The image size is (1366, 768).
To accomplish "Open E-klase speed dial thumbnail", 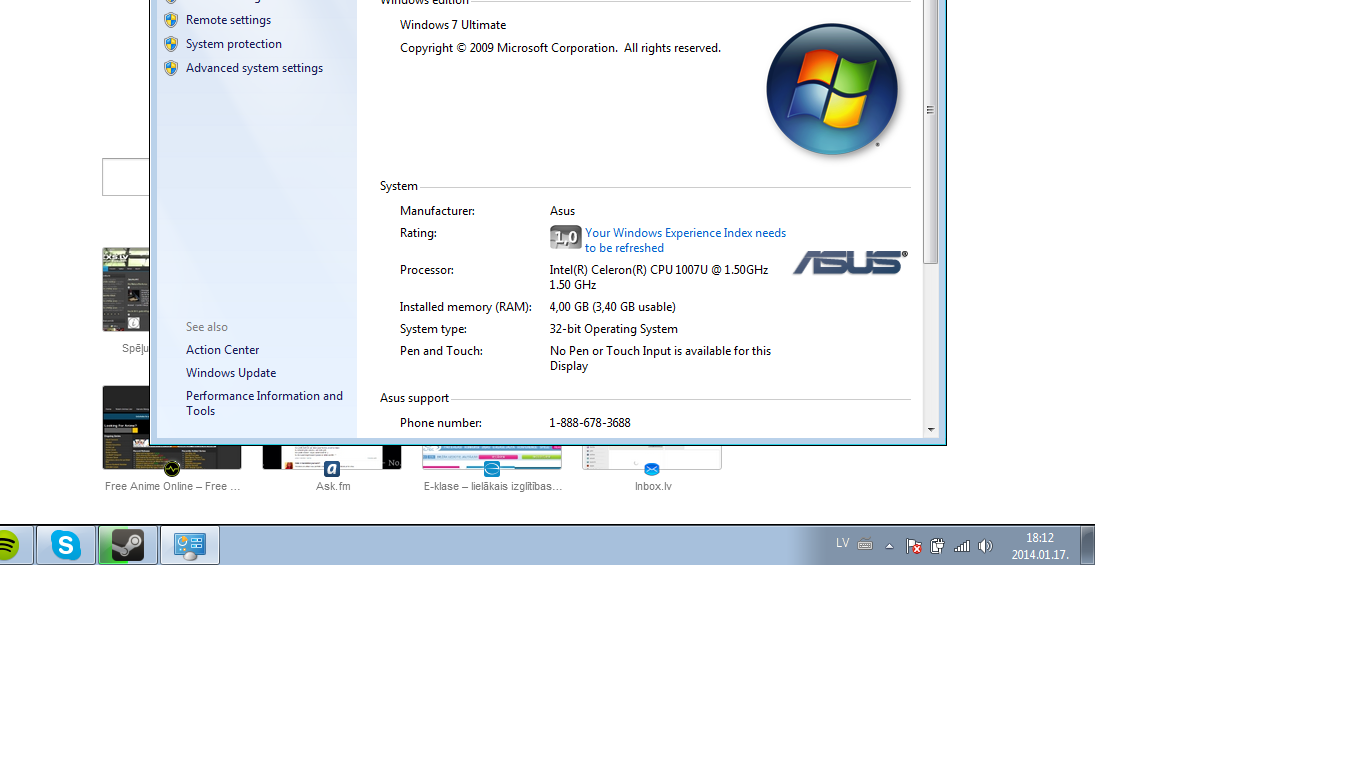I will click(492, 457).
